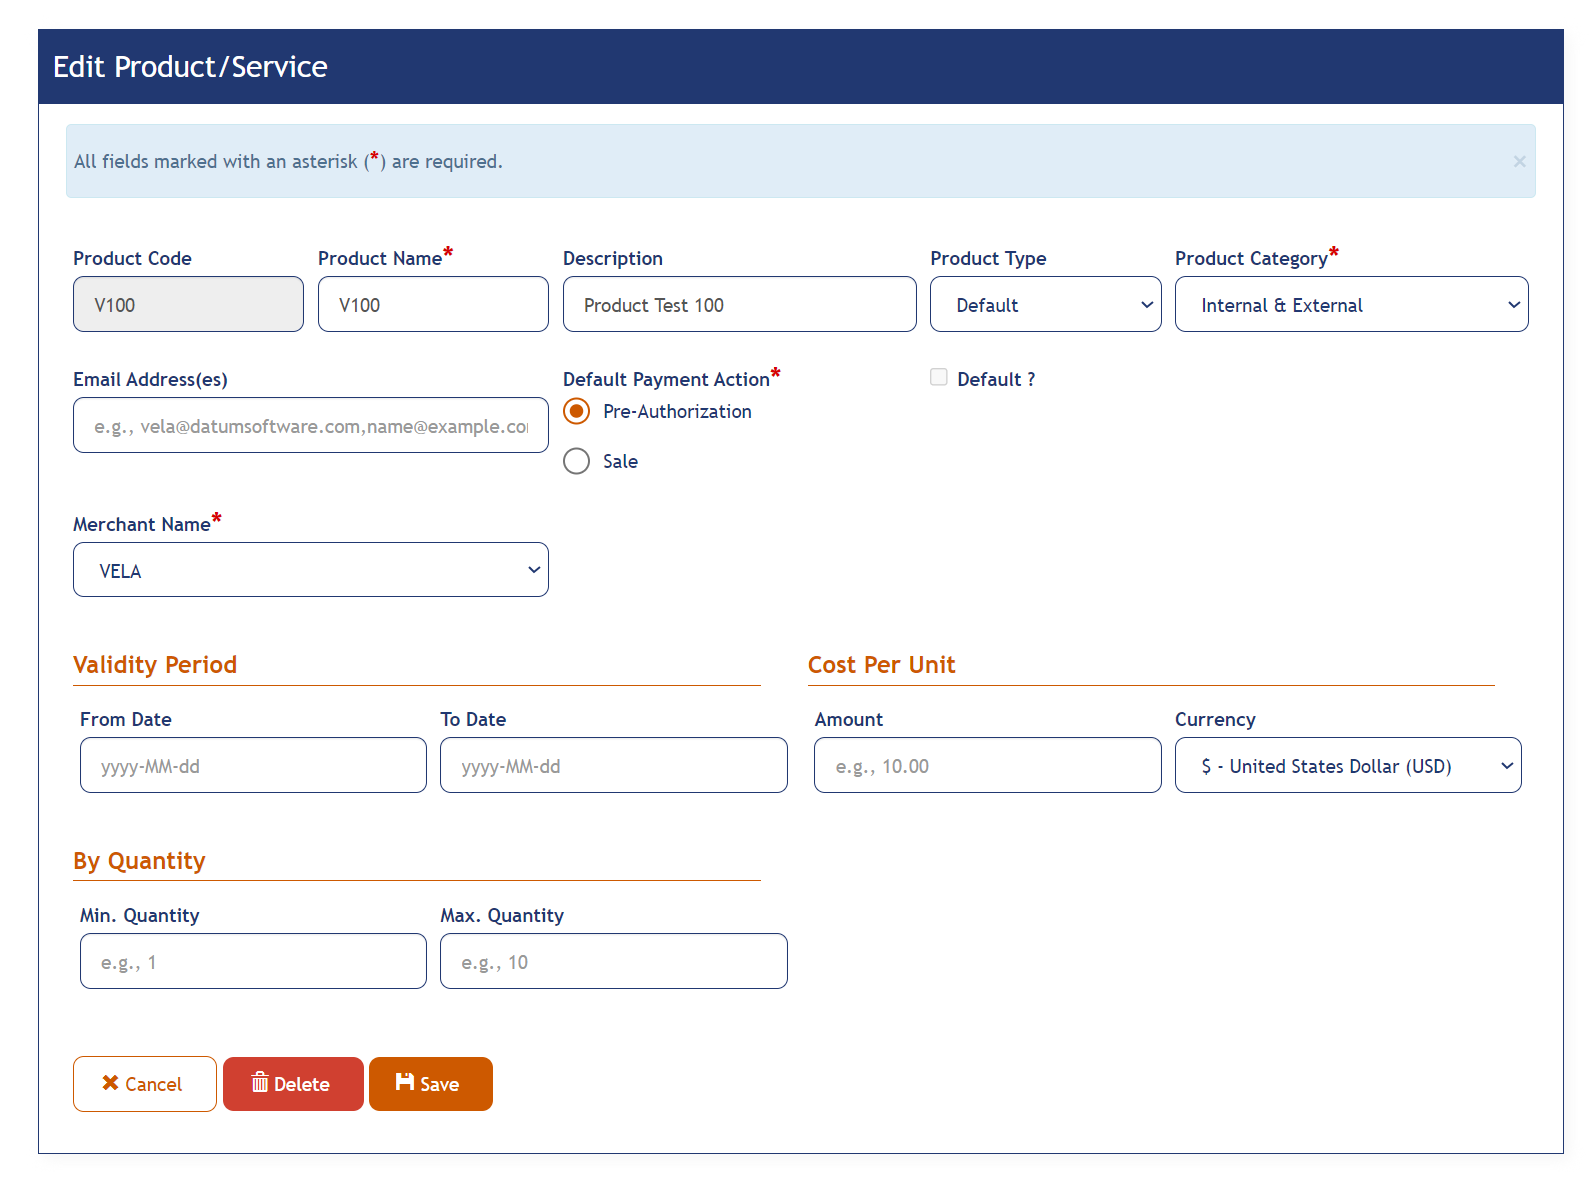Screen dimensions: 1589x1184
Task: Click the Cost Per Unit section heading
Action: [881, 665]
